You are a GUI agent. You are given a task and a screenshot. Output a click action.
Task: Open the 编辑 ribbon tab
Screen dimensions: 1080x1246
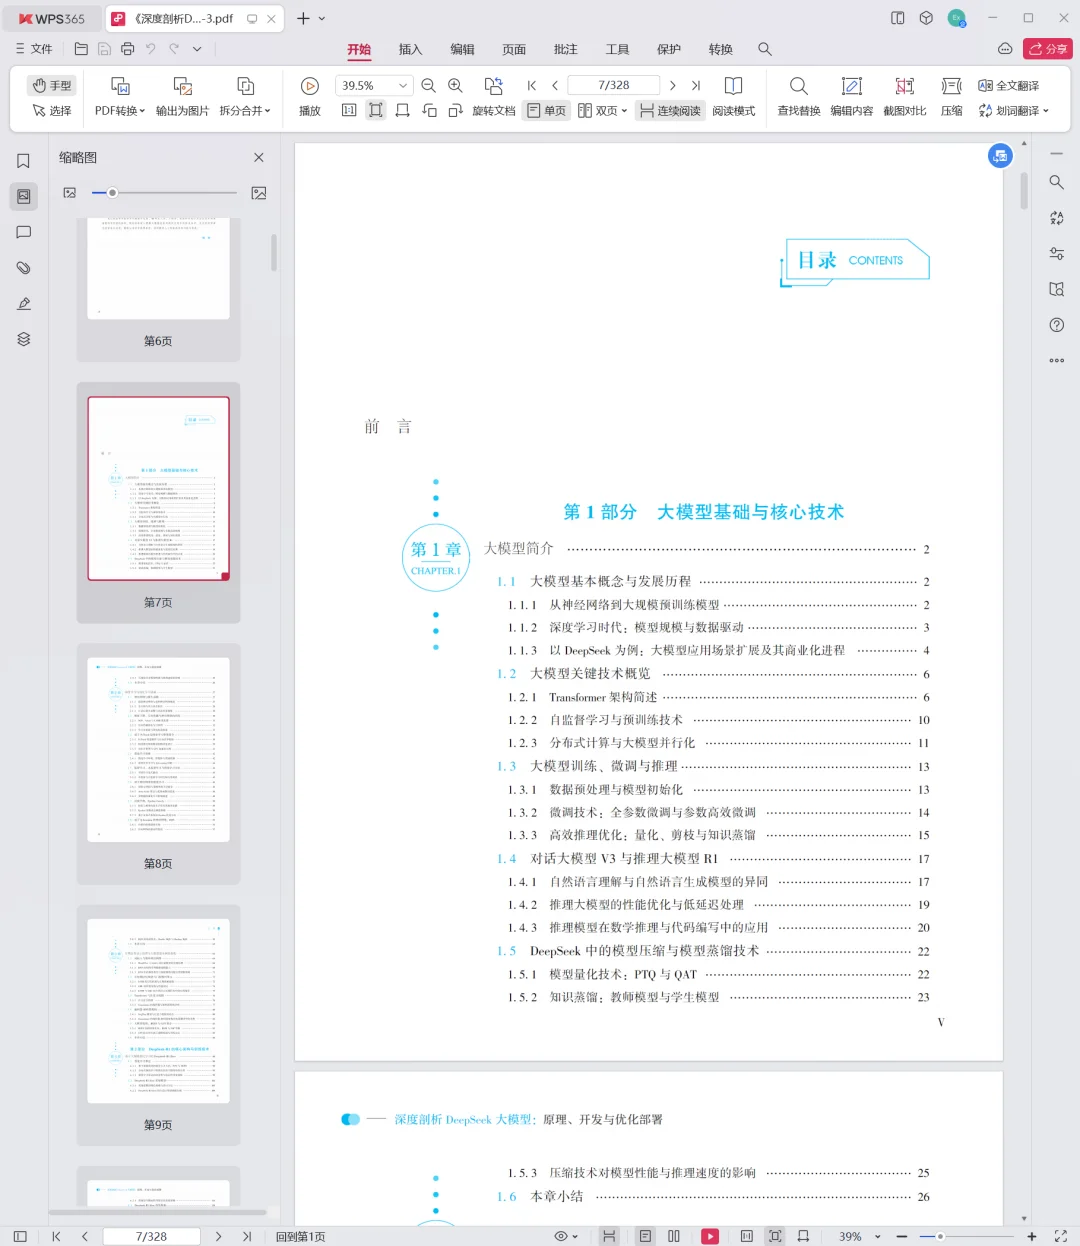click(462, 49)
